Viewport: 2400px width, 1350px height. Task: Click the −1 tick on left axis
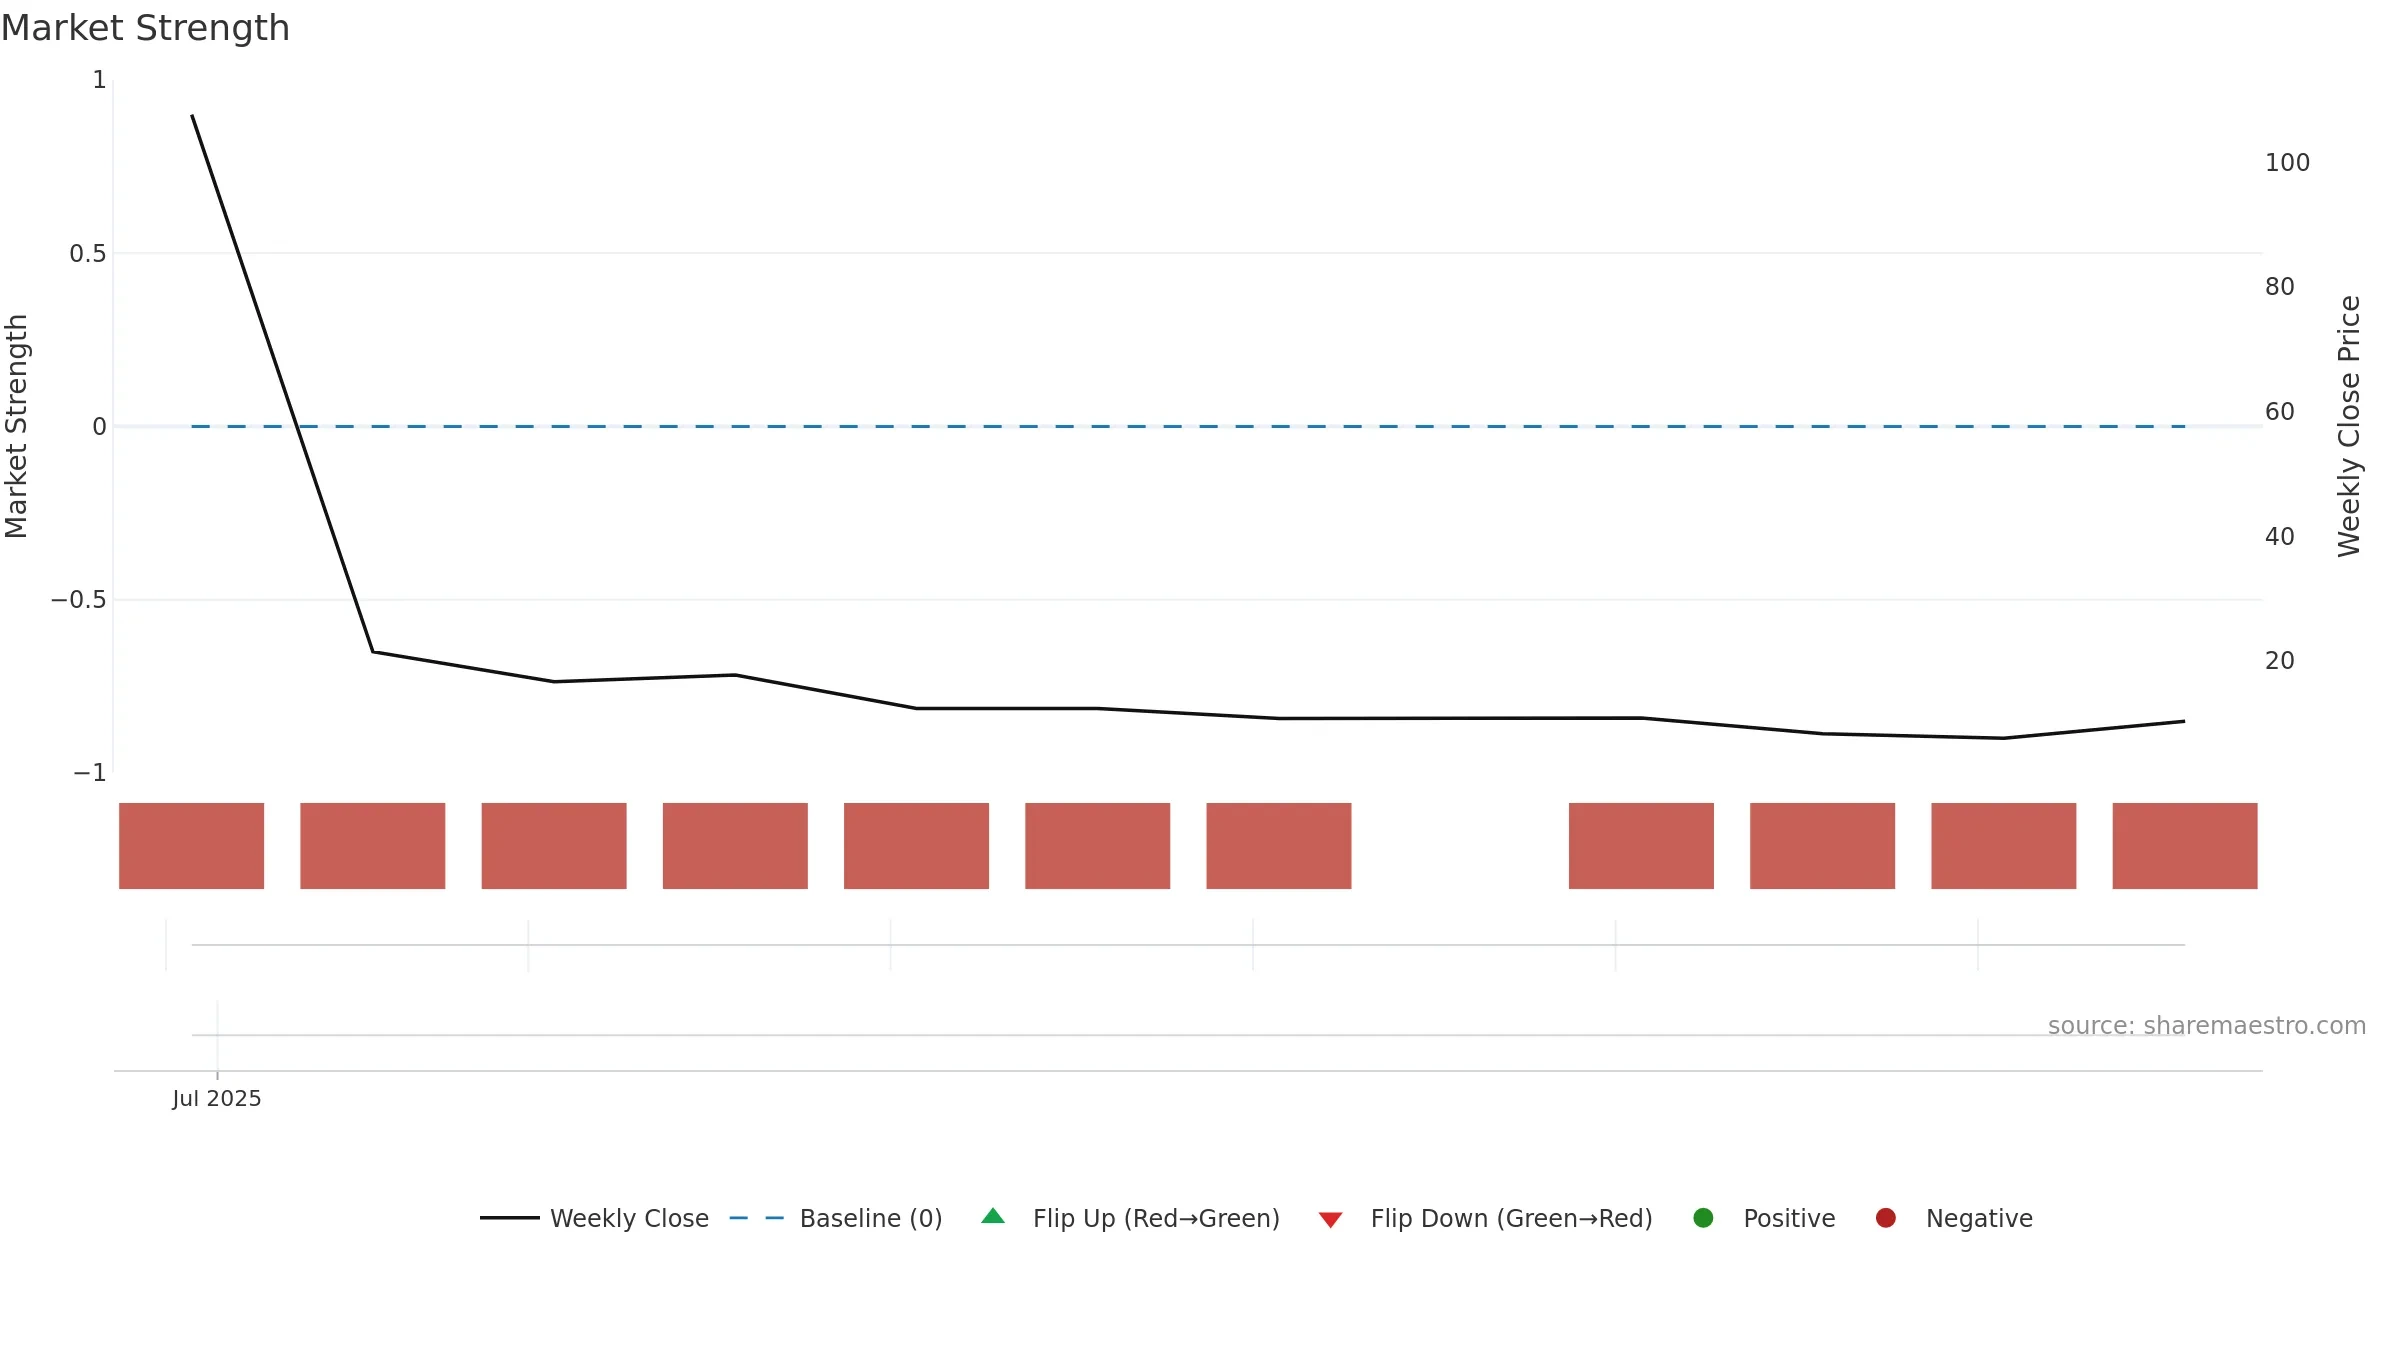pyautogui.click(x=89, y=773)
